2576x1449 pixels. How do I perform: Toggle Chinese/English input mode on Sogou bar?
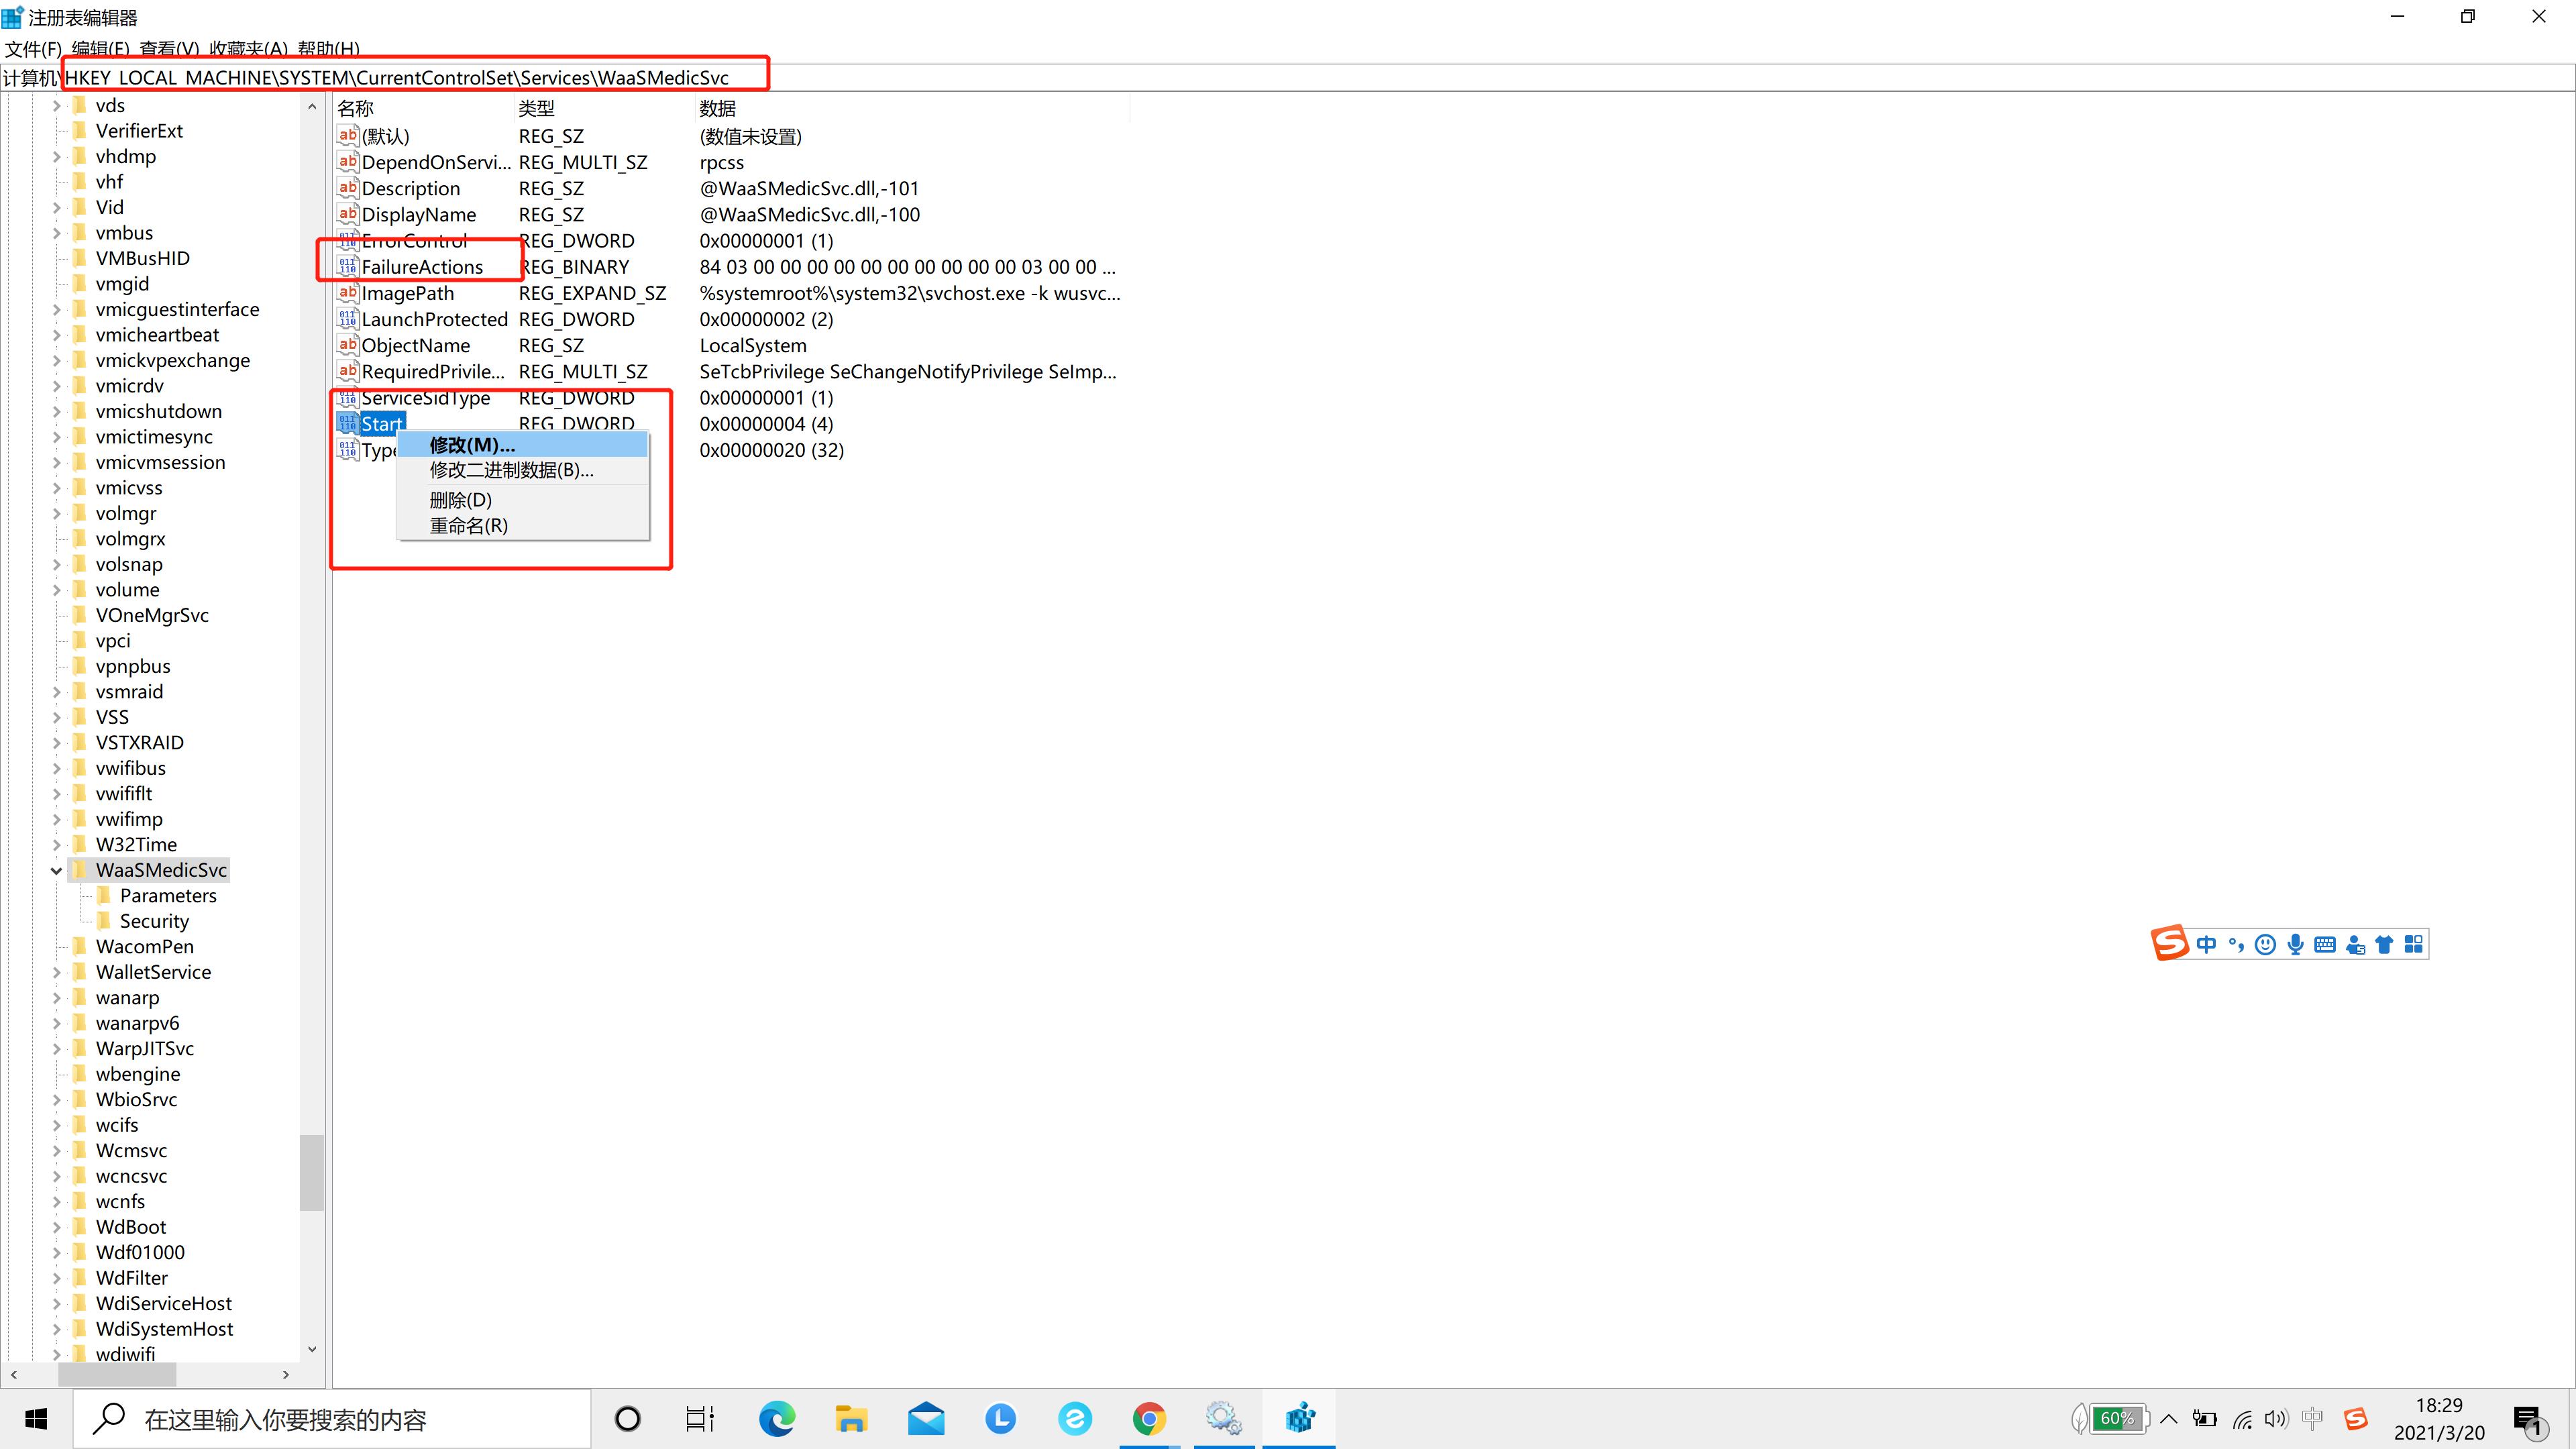(2207, 943)
